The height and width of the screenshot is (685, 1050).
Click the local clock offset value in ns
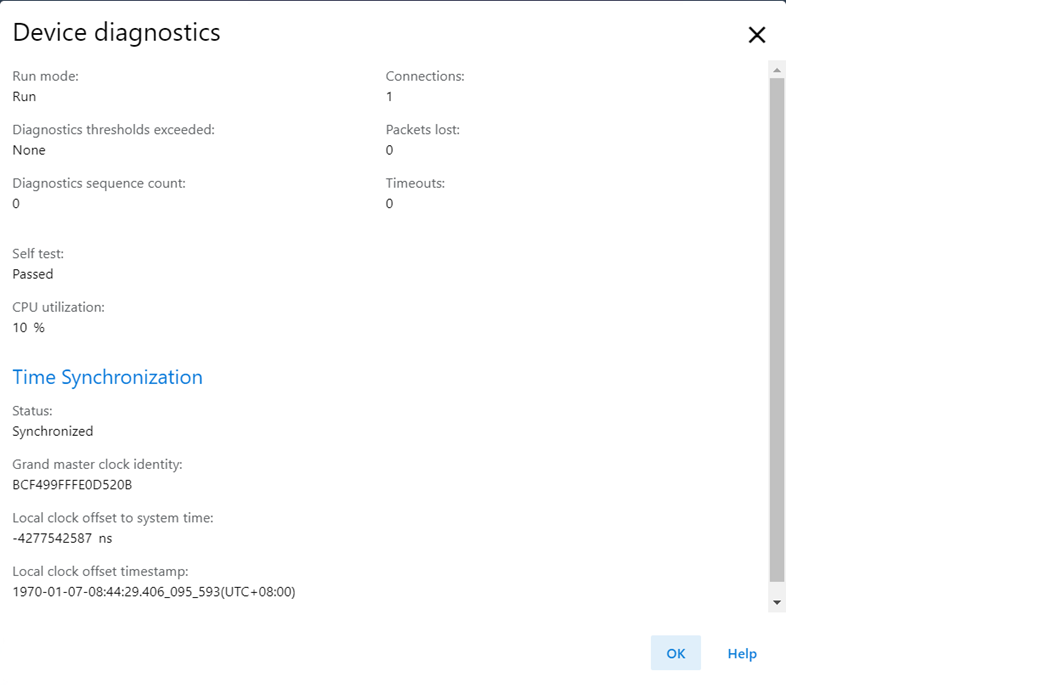[x=62, y=538]
